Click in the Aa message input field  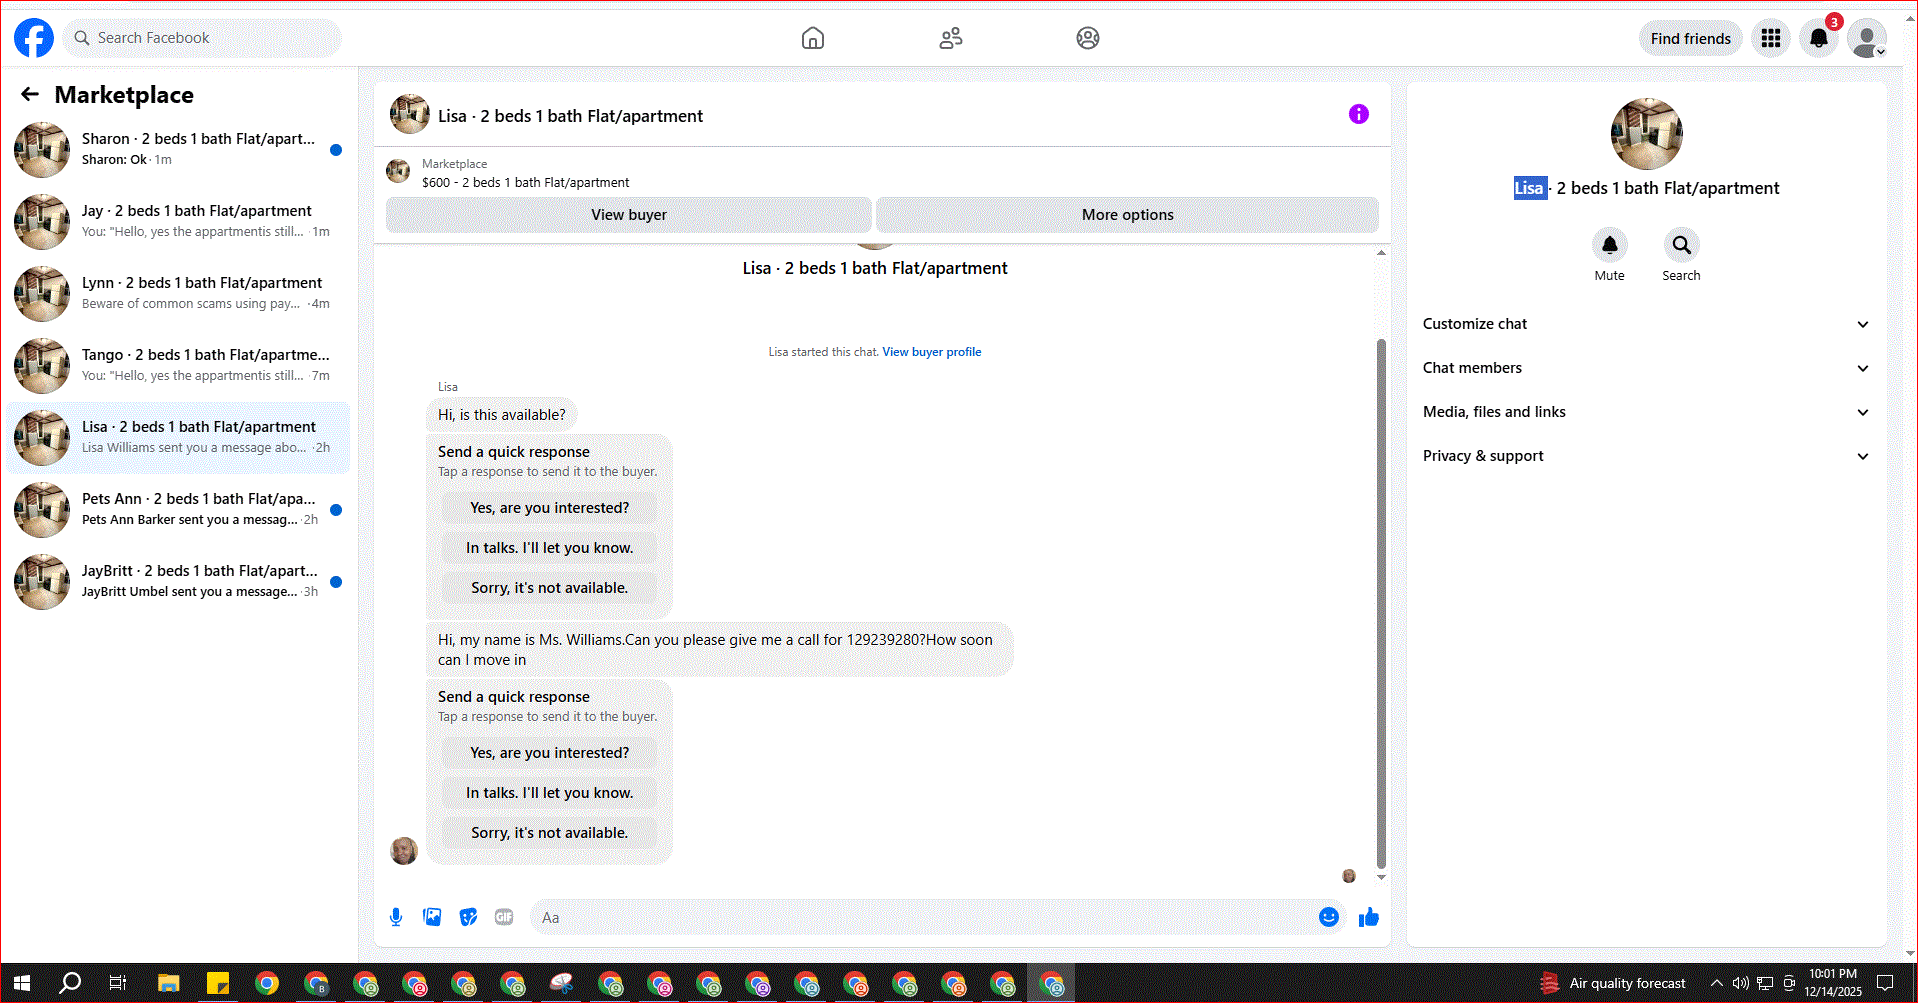pyautogui.click(x=925, y=917)
